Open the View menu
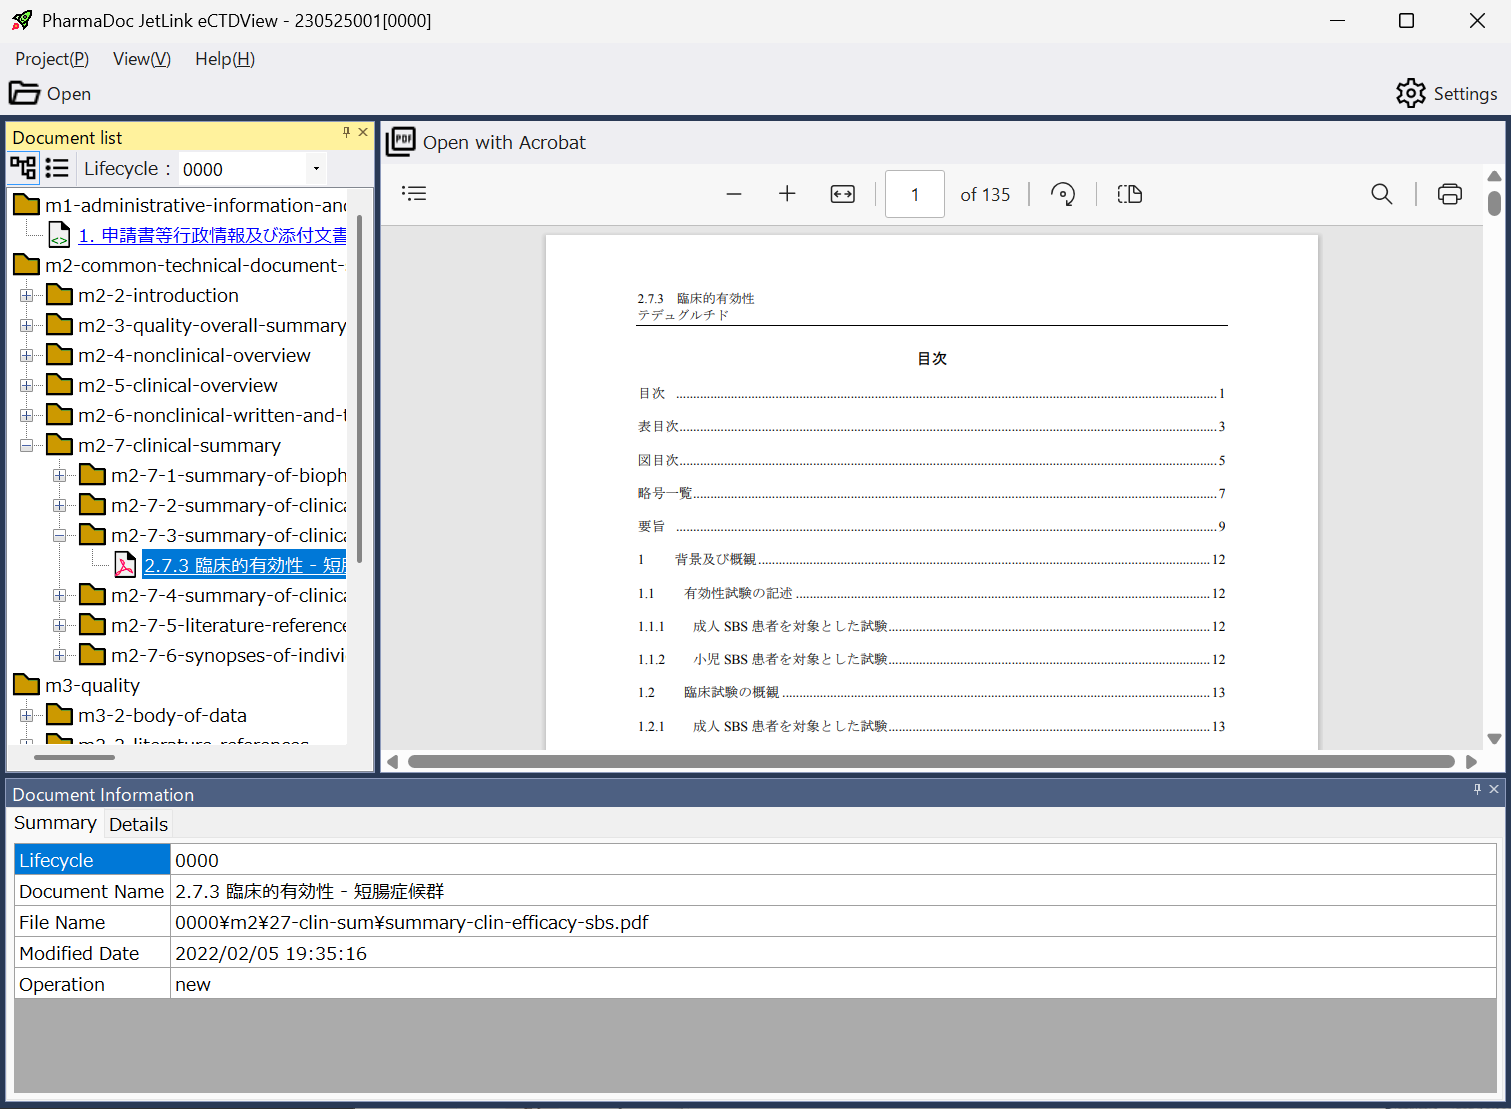This screenshot has width=1511, height=1109. click(x=141, y=59)
